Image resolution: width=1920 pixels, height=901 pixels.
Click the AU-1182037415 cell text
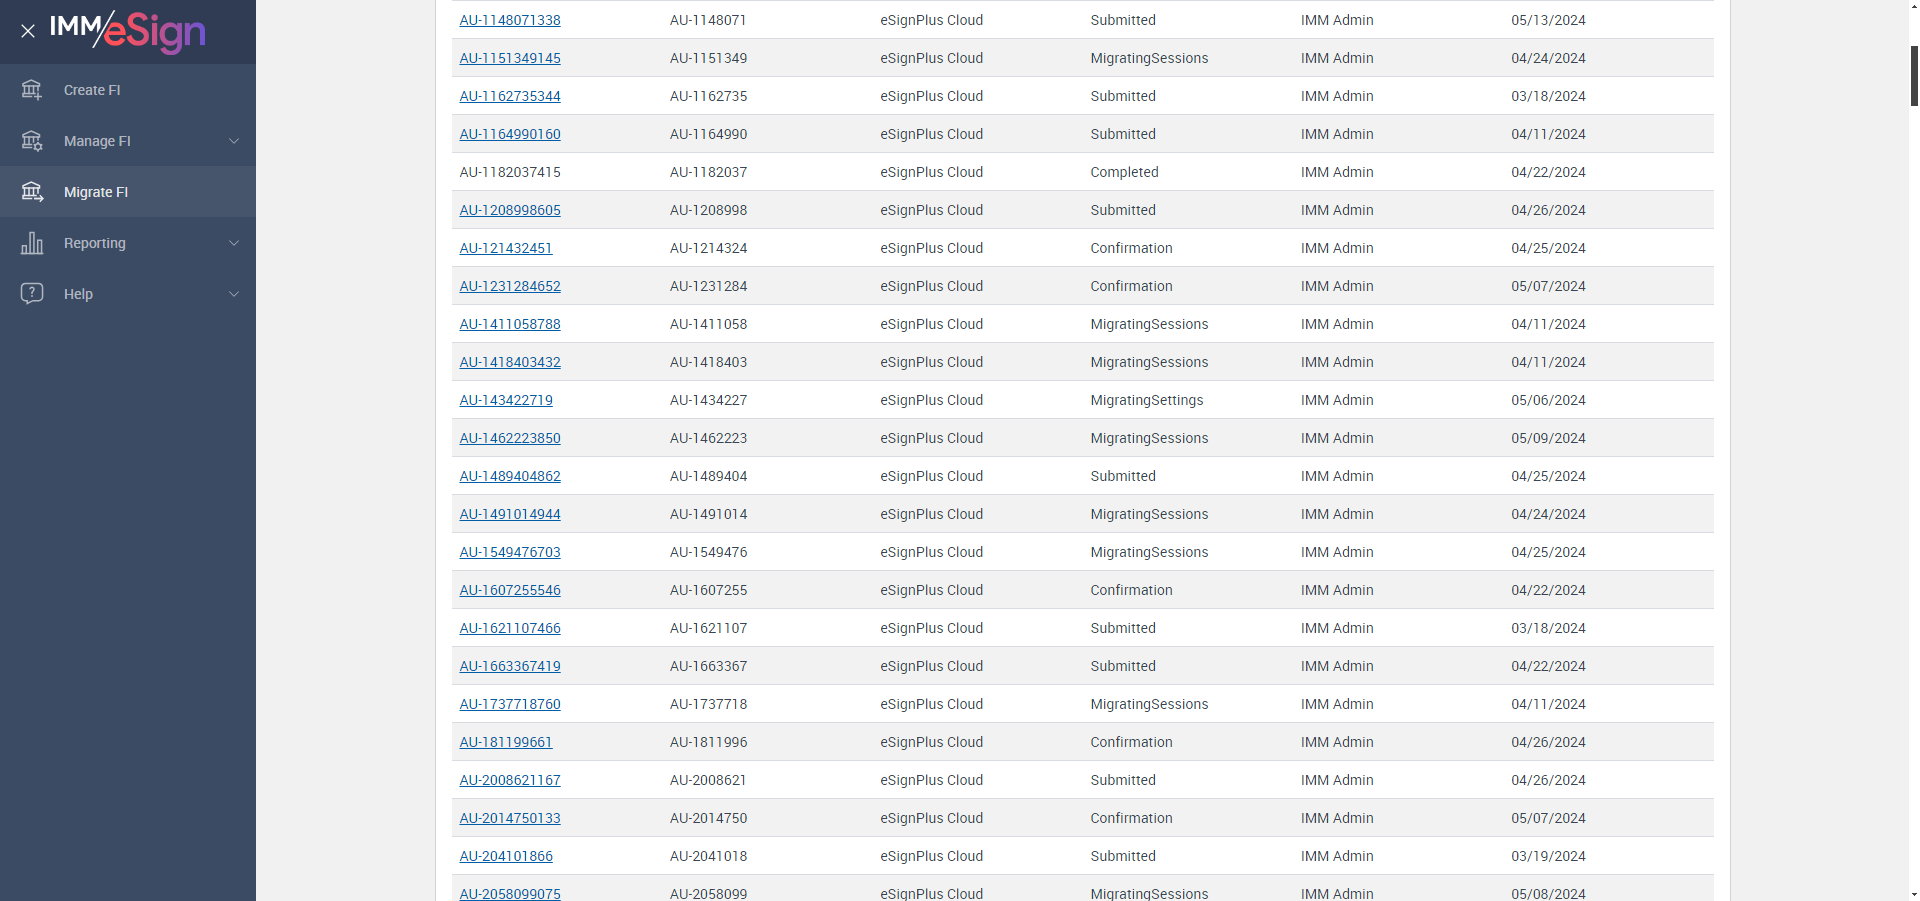(510, 172)
